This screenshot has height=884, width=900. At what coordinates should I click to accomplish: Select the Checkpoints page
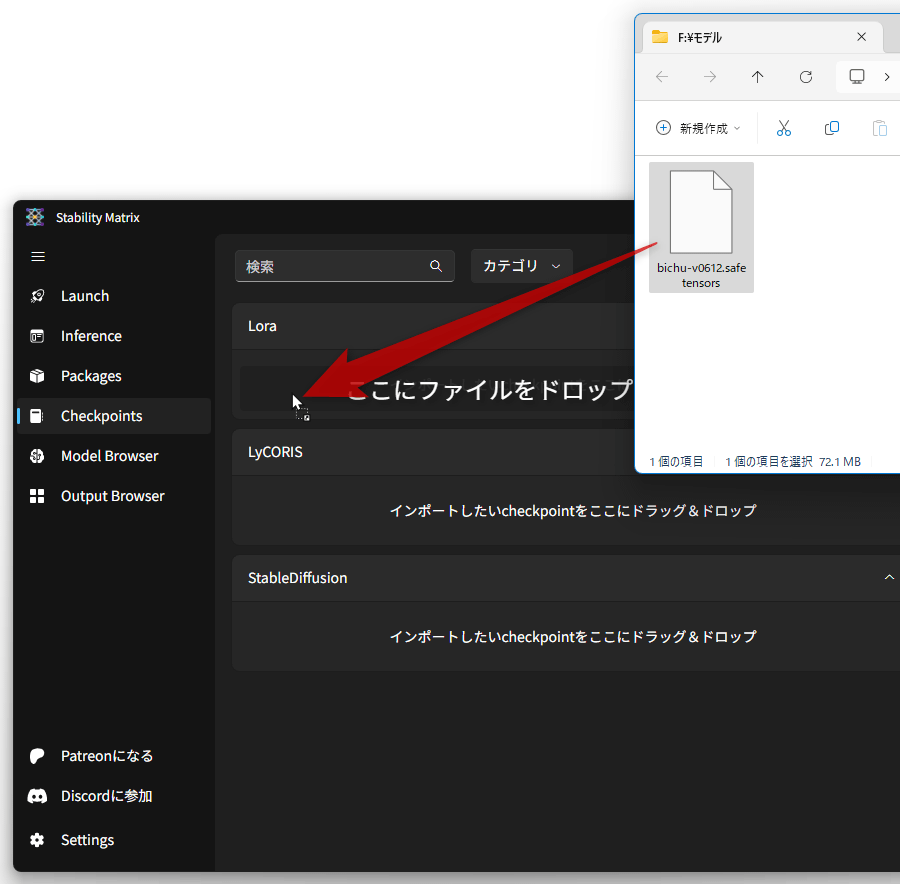tap(114, 416)
